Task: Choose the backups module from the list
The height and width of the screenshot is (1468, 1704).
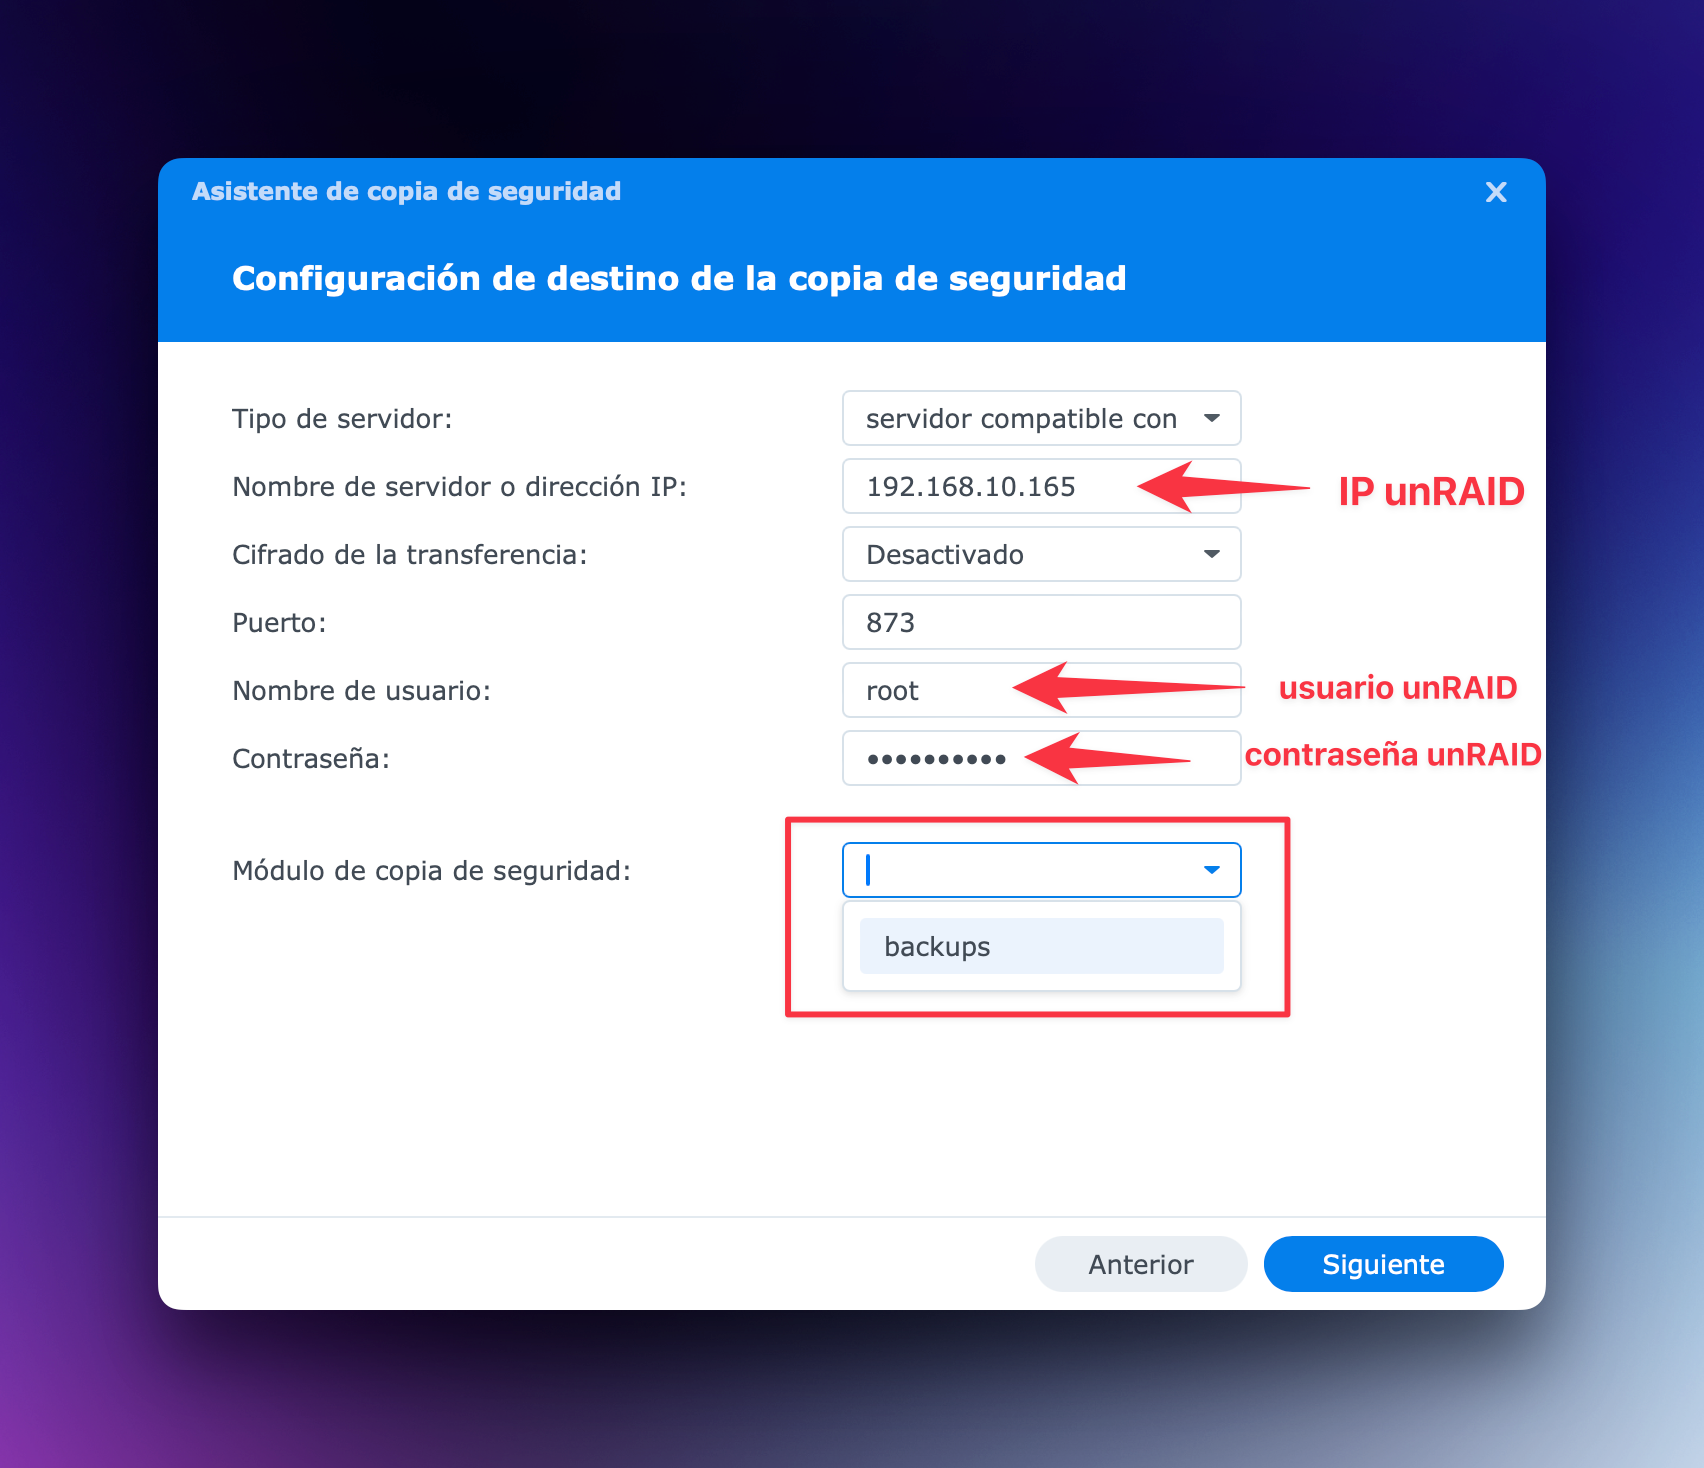Action: tap(1042, 946)
